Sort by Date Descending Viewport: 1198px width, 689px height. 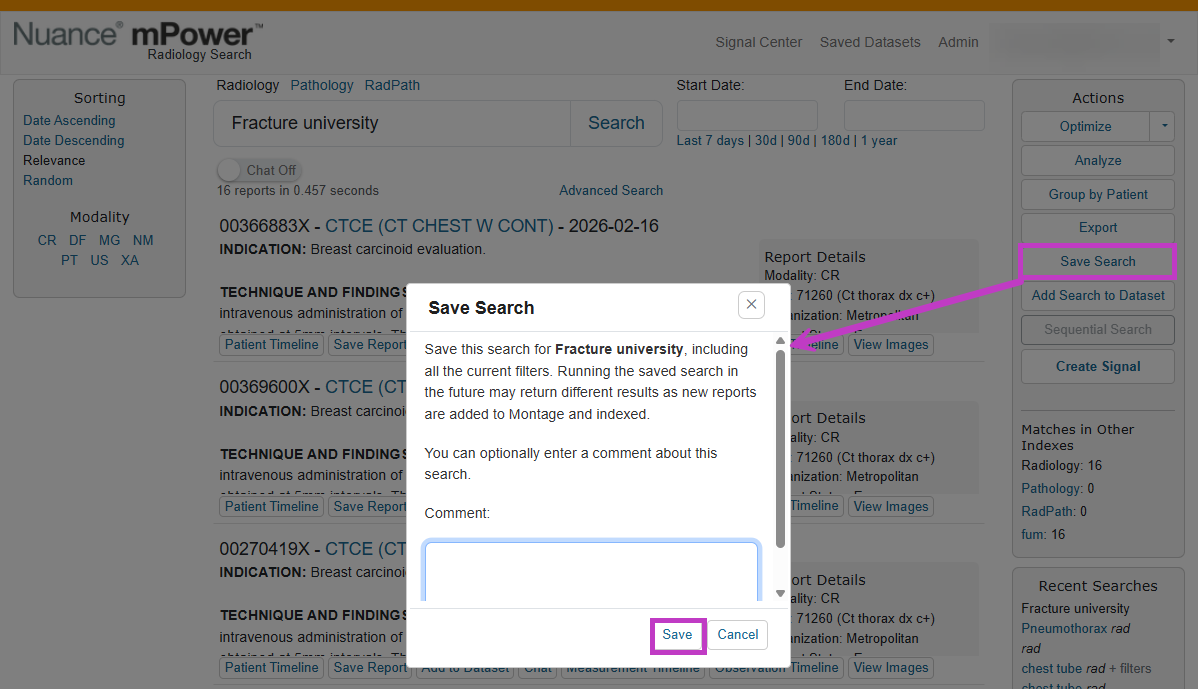tap(73, 141)
